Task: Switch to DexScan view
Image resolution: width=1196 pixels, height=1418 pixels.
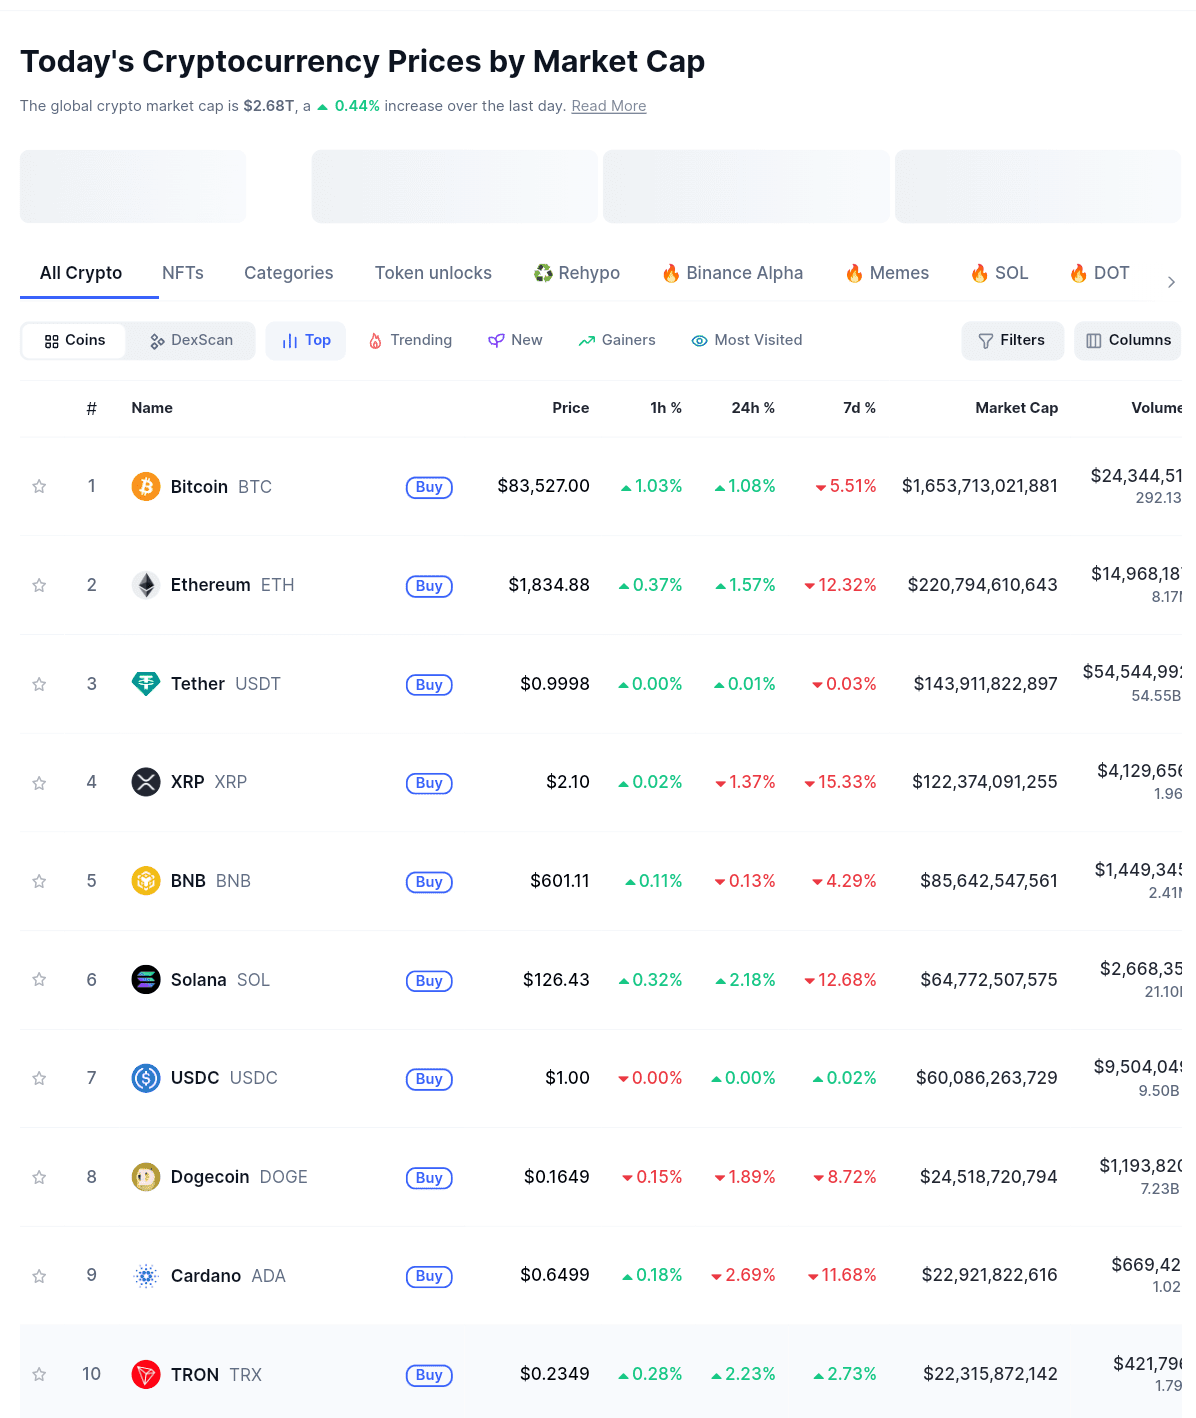Action: (x=191, y=340)
